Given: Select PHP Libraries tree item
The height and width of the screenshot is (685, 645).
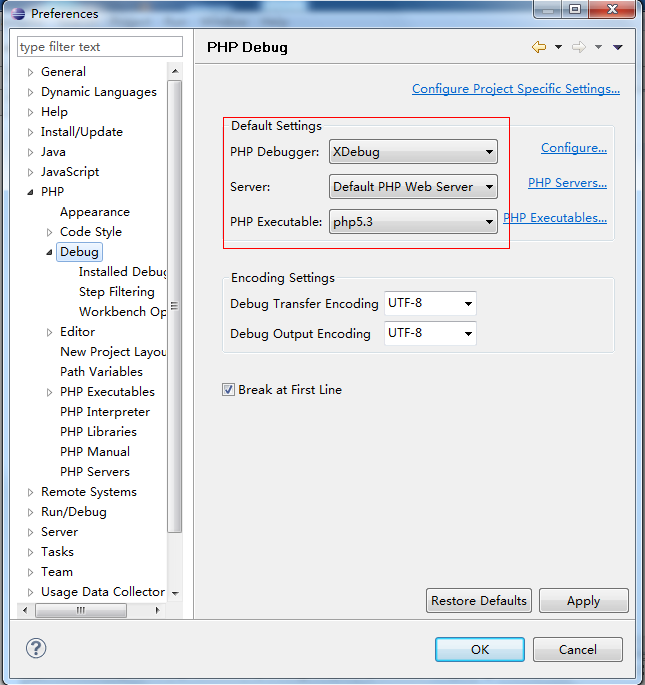Looking at the screenshot, I should (98, 432).
